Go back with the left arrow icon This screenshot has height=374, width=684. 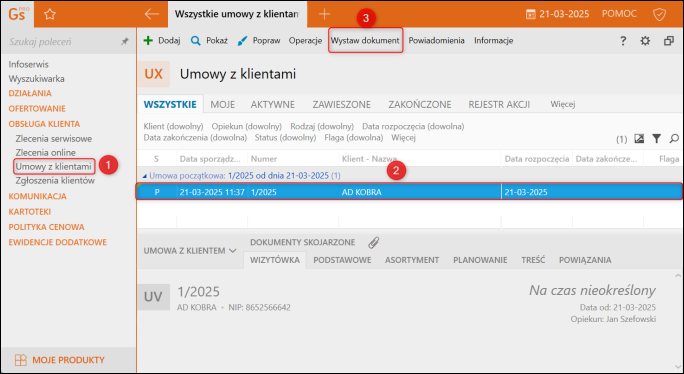click(152, 14)
